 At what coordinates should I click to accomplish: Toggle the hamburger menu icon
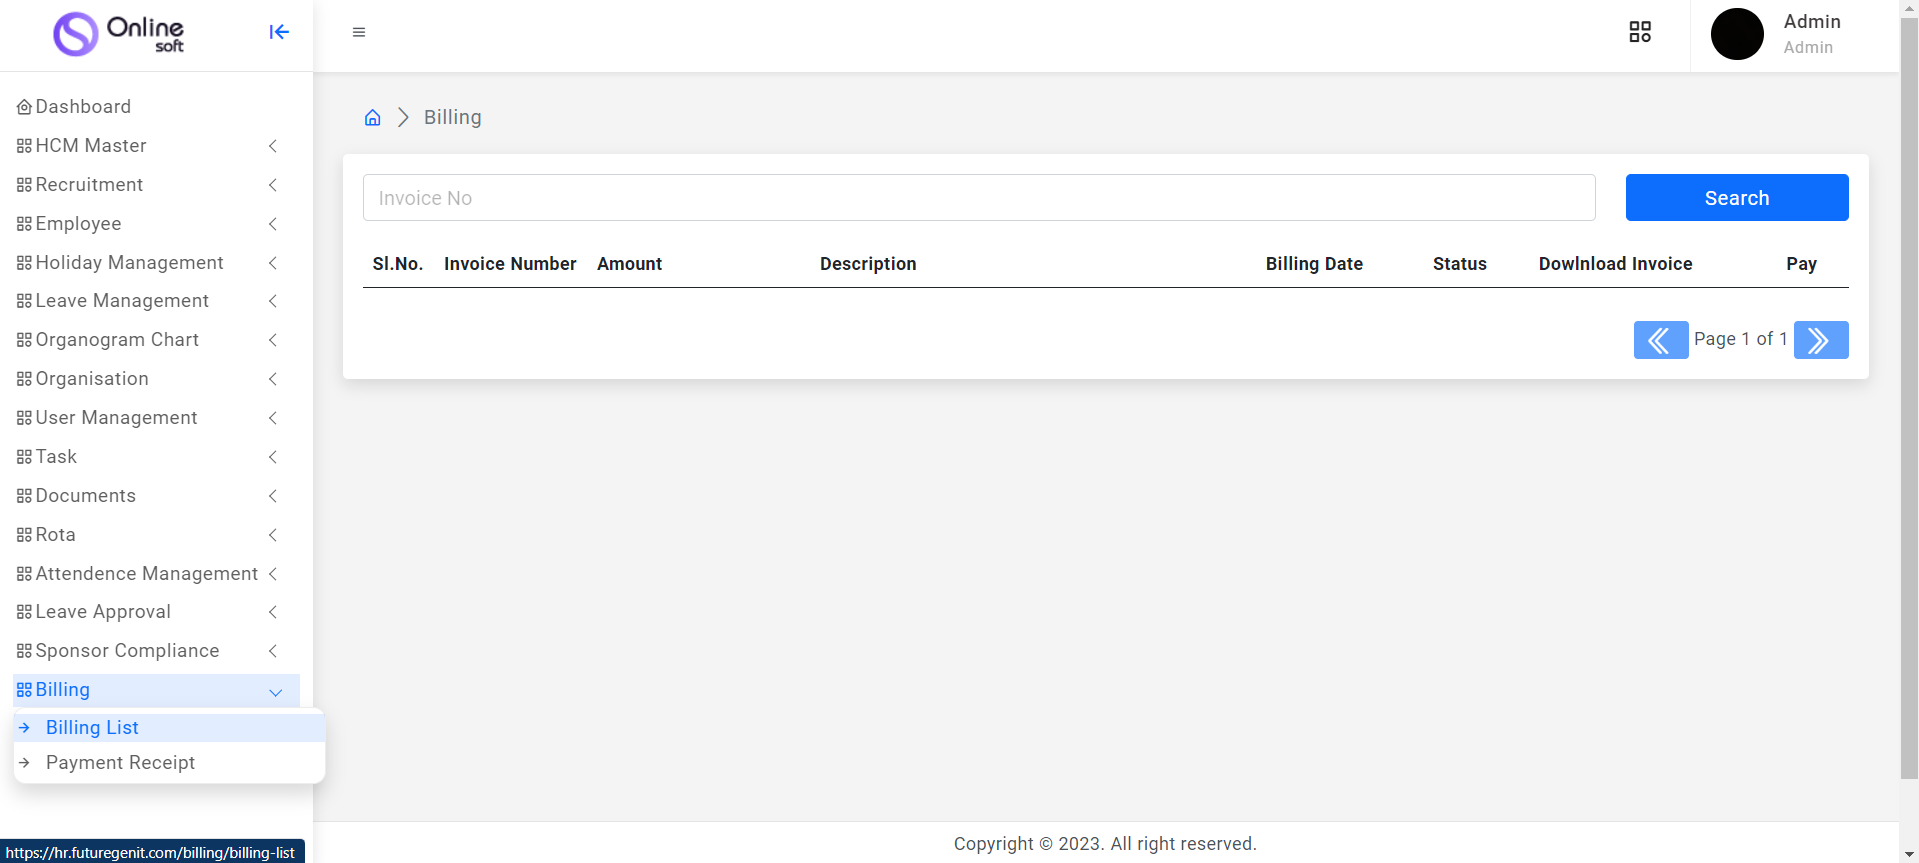click(359, 32)
